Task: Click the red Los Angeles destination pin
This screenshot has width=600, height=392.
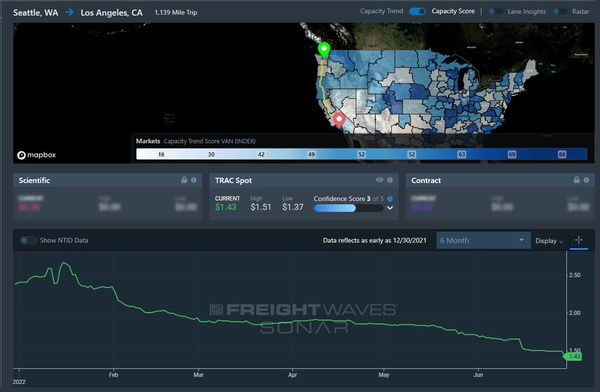Action: point(339,120)
